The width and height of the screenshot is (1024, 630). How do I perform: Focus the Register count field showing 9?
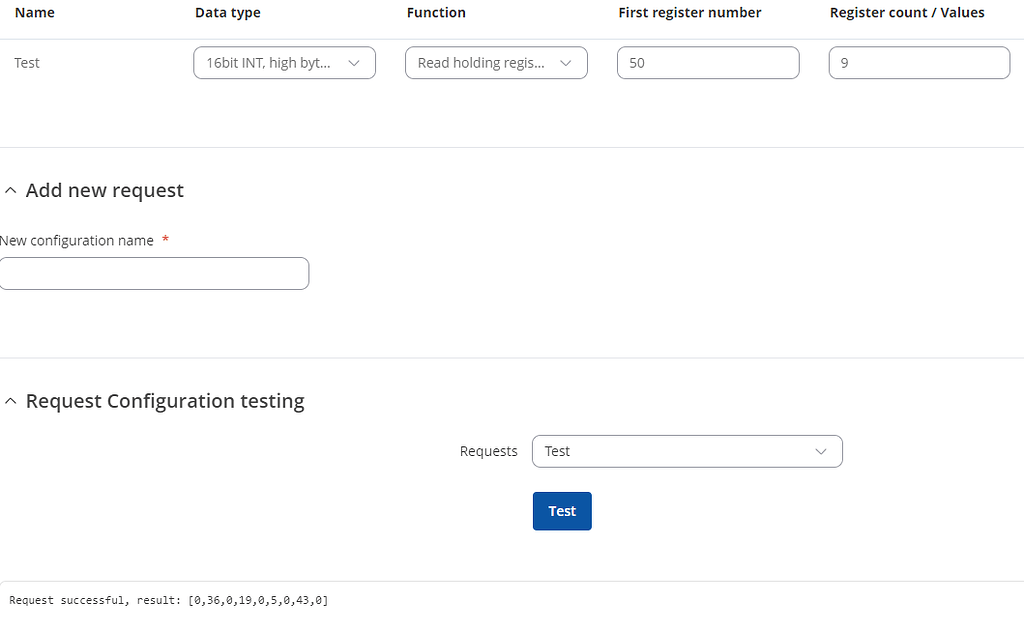click(919, 63)
